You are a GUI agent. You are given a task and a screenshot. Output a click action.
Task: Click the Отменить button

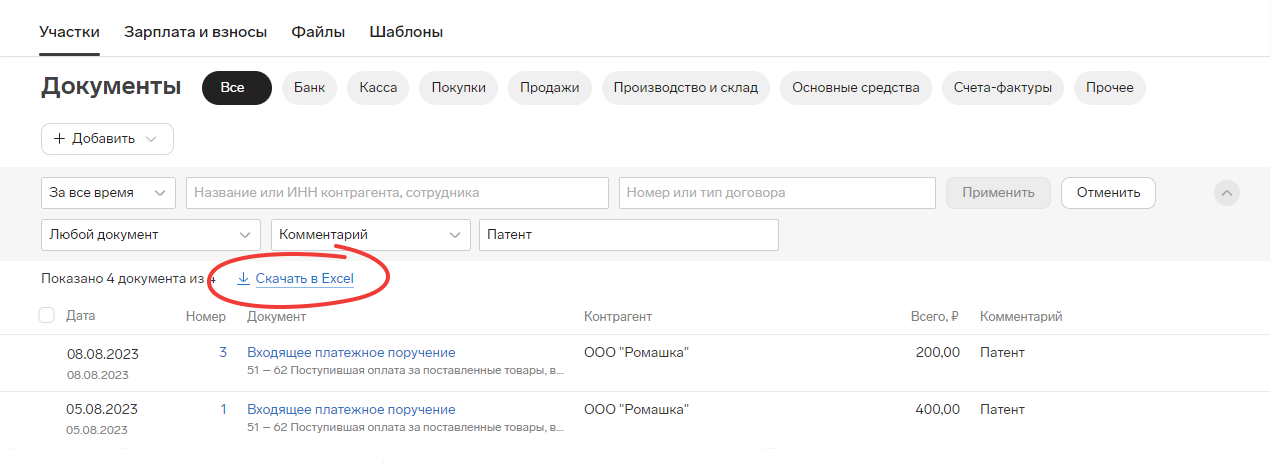1108,193
